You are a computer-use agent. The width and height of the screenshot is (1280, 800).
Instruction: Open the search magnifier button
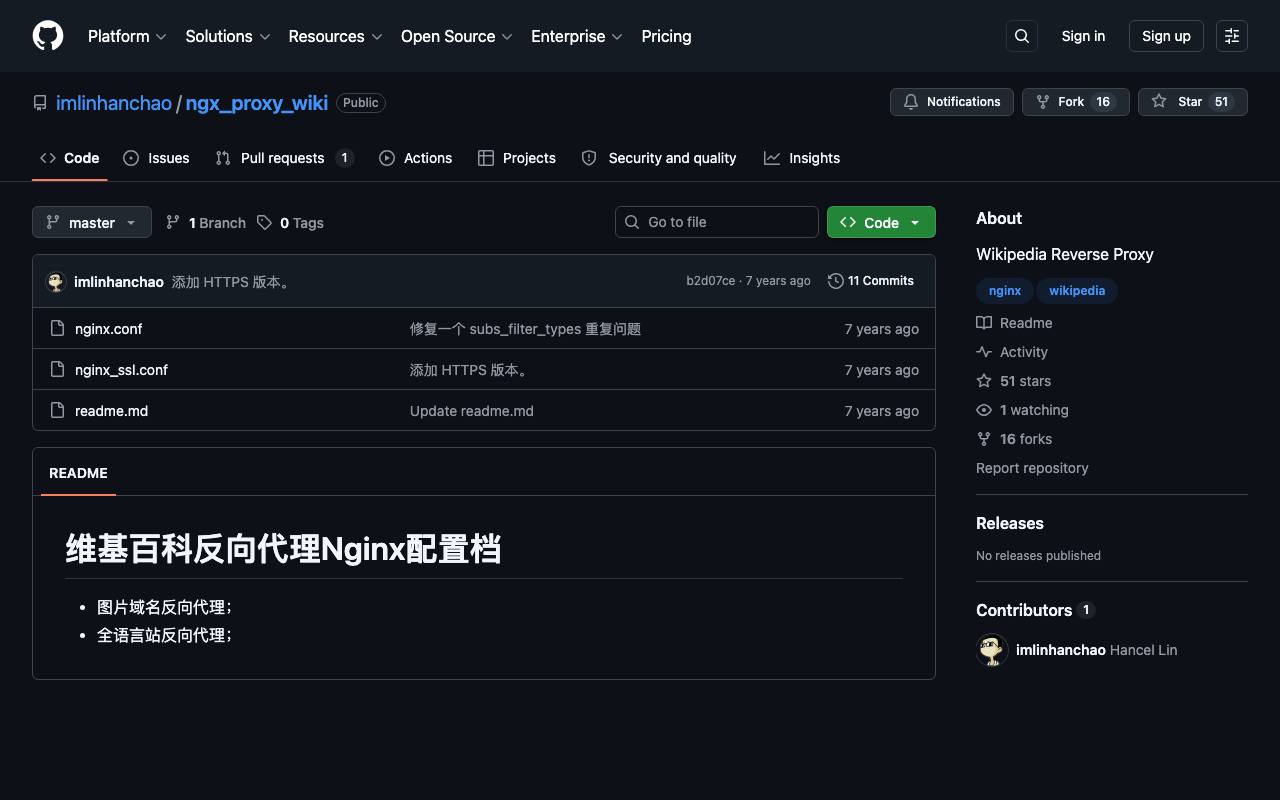click(x=1022, y=36)
